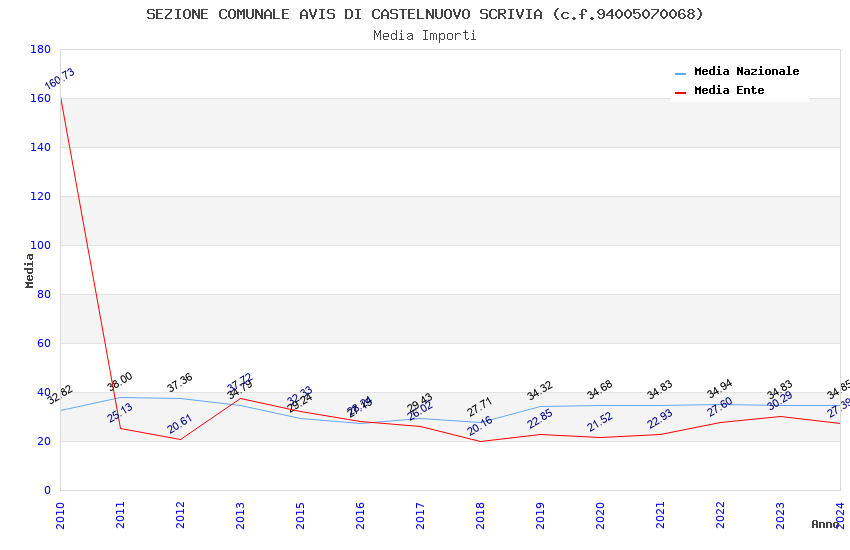
Task: Click the 100 y-axis tick label
Action: tap(40, 245)
